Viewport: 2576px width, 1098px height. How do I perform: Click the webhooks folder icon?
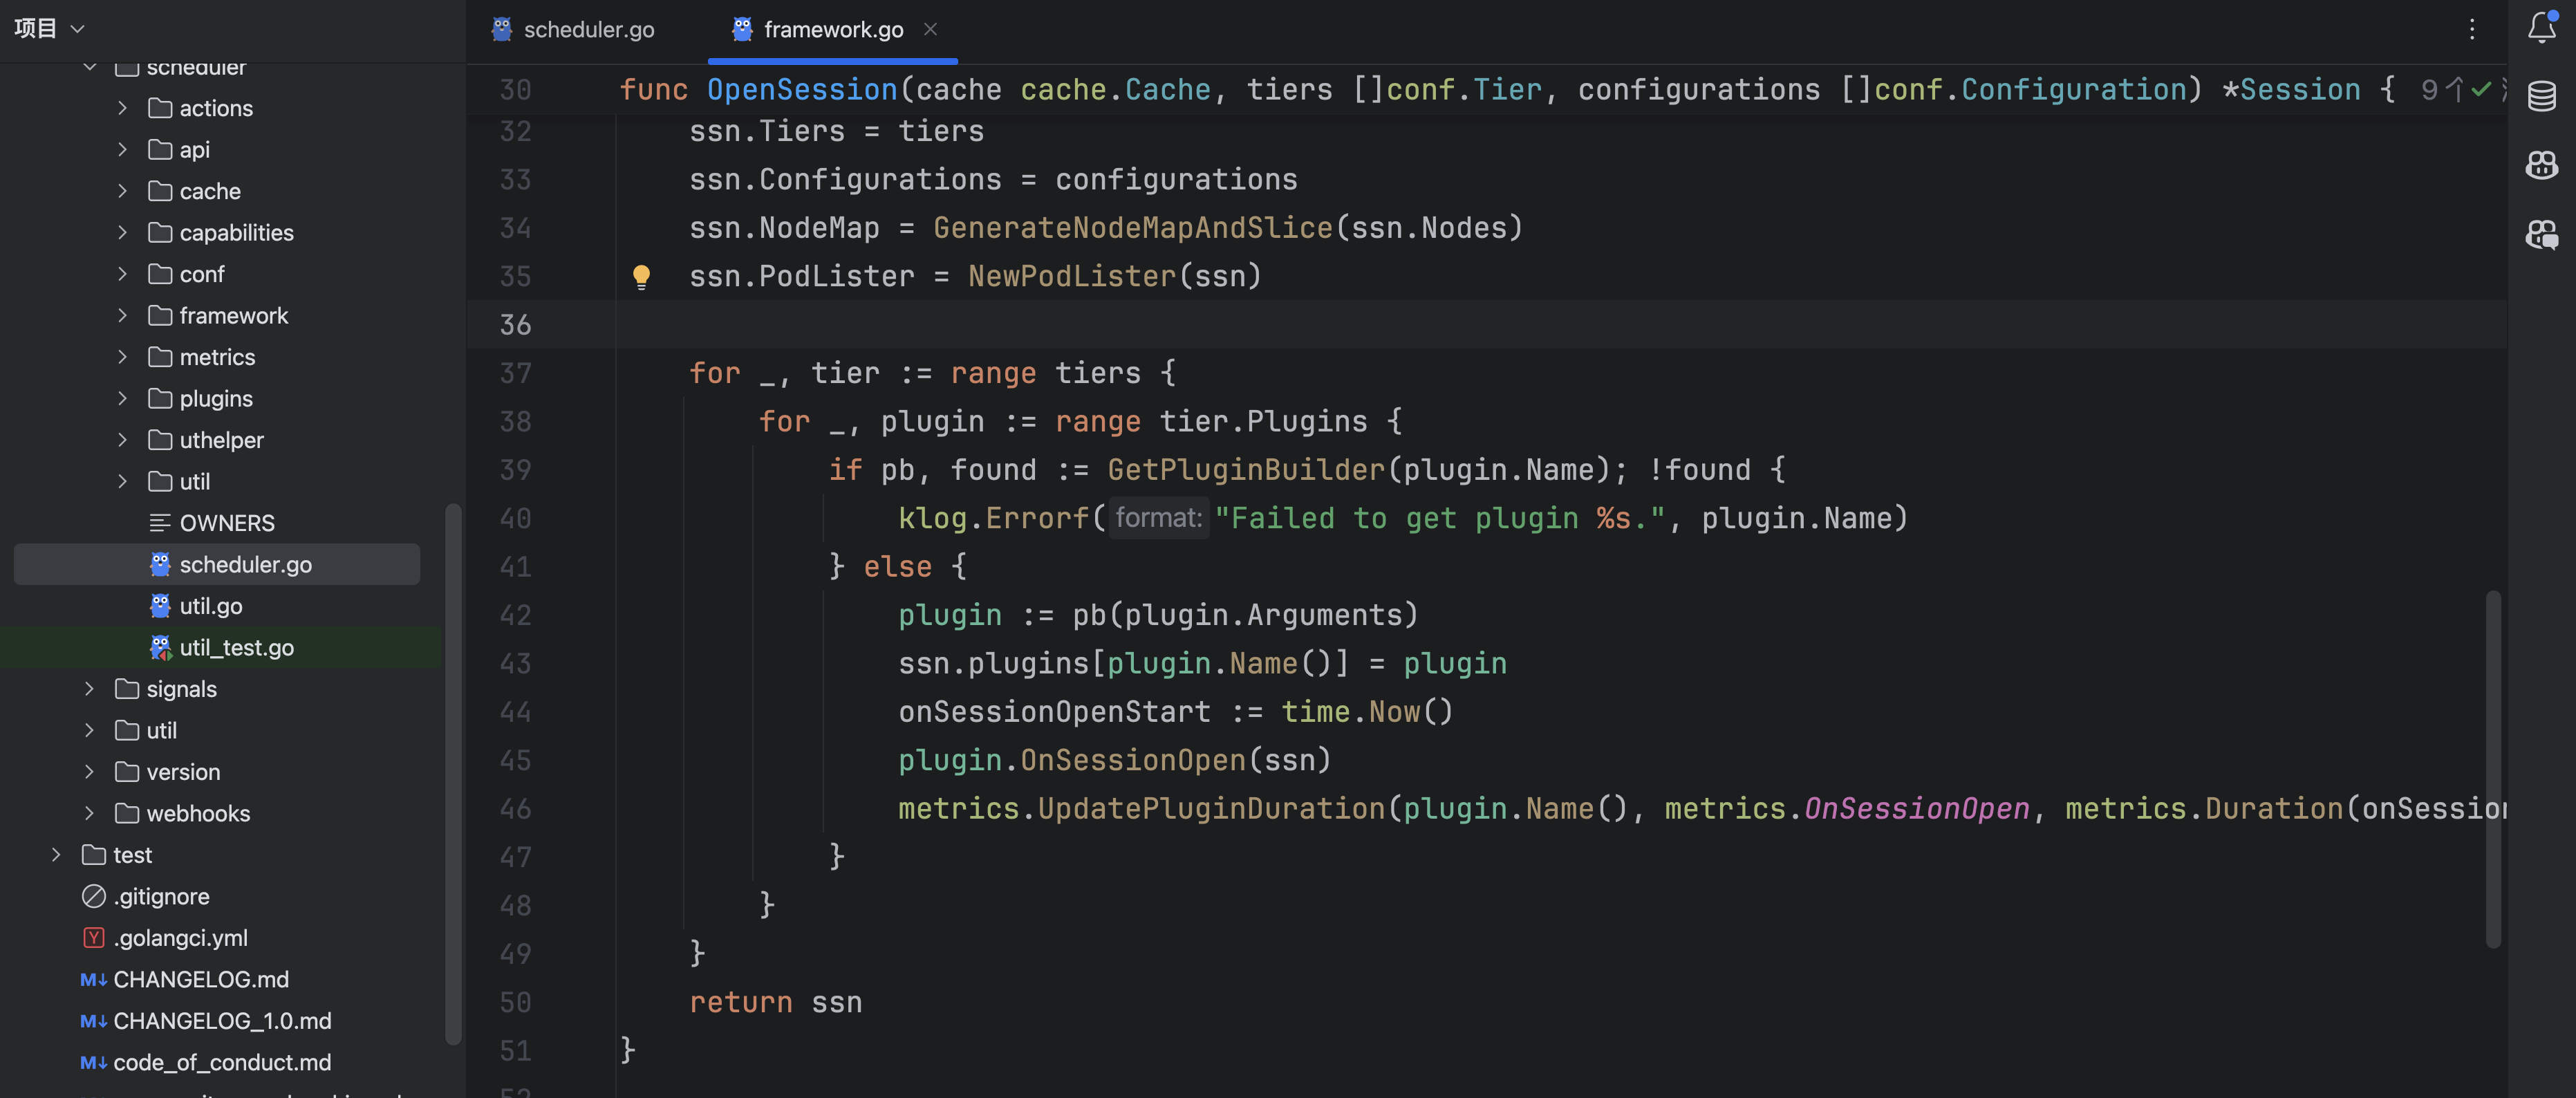[127, 814]
